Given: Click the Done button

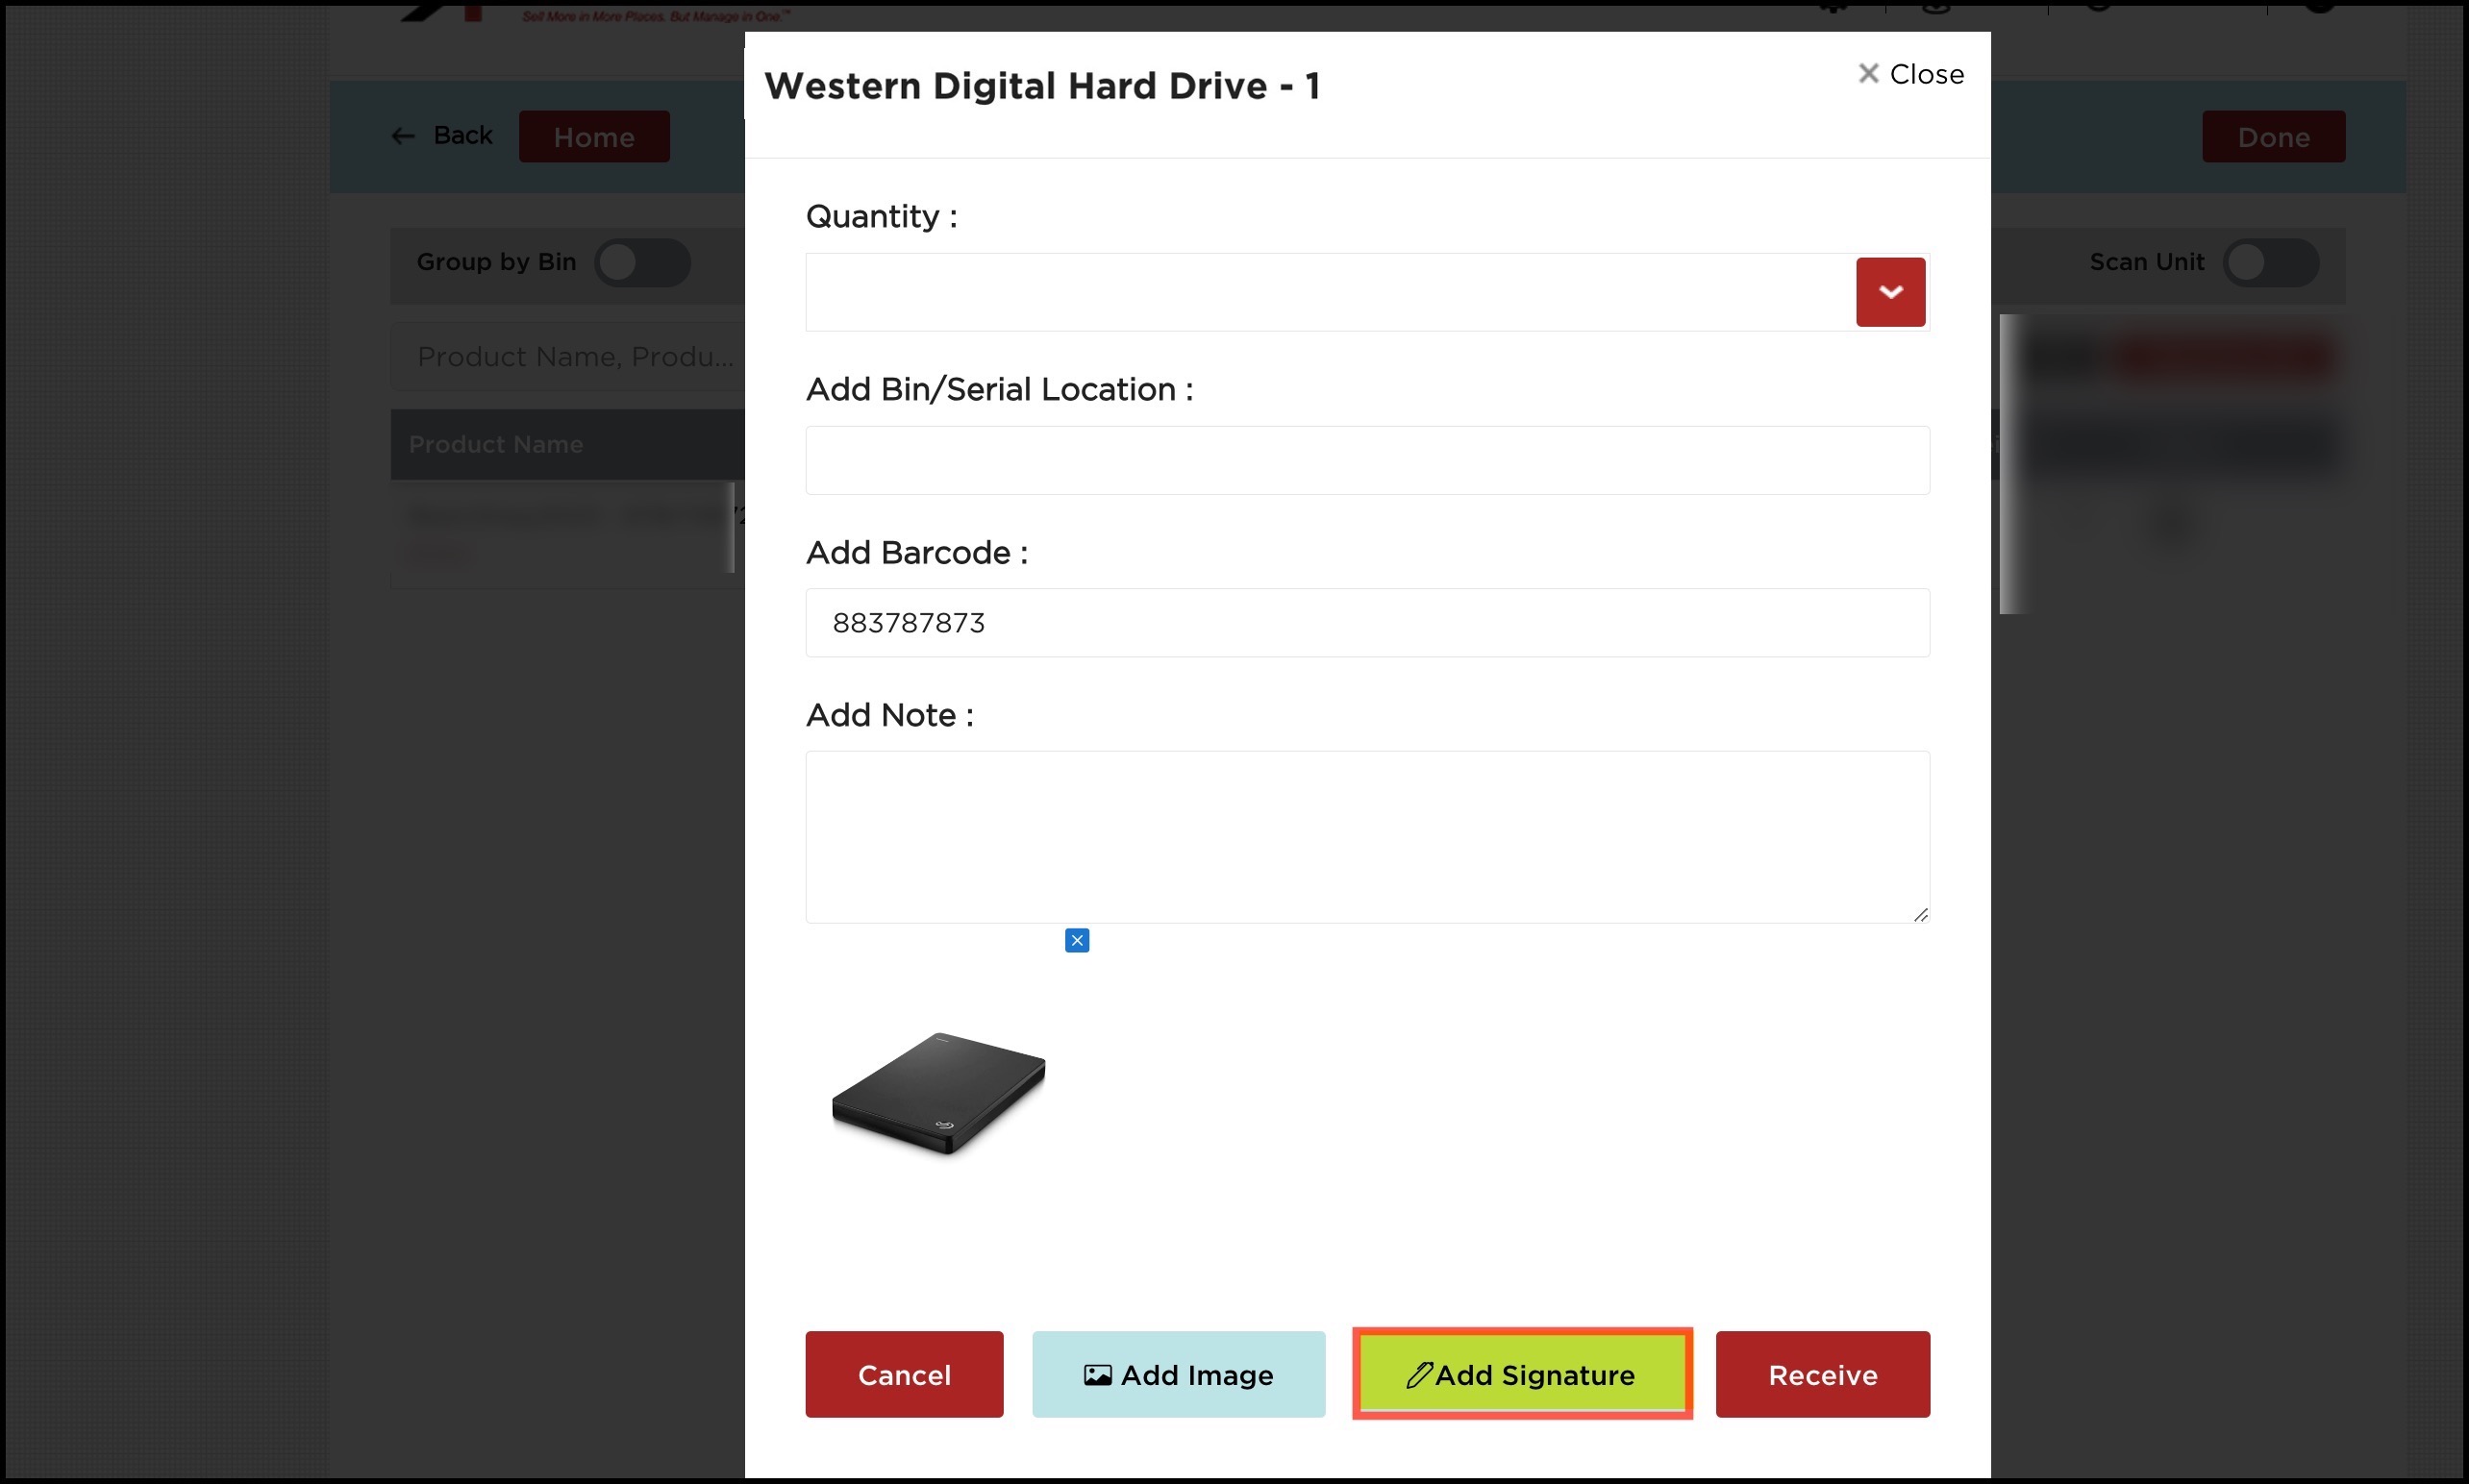Looking at the screenshot, I should pos(2272,137).
